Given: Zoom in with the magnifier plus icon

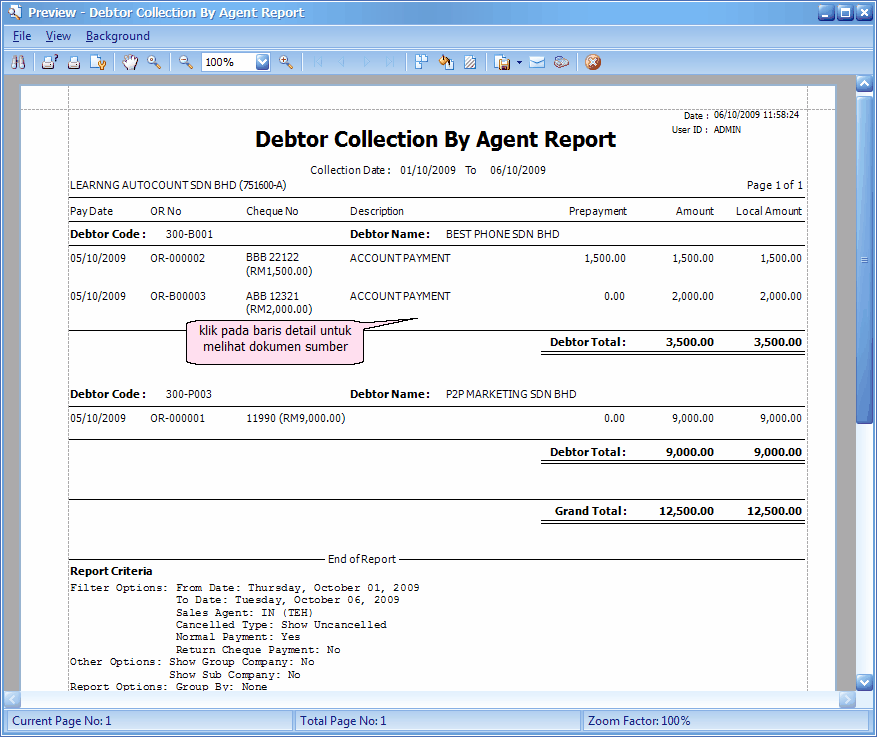Looking at the screenshot, I should [287, 62].
